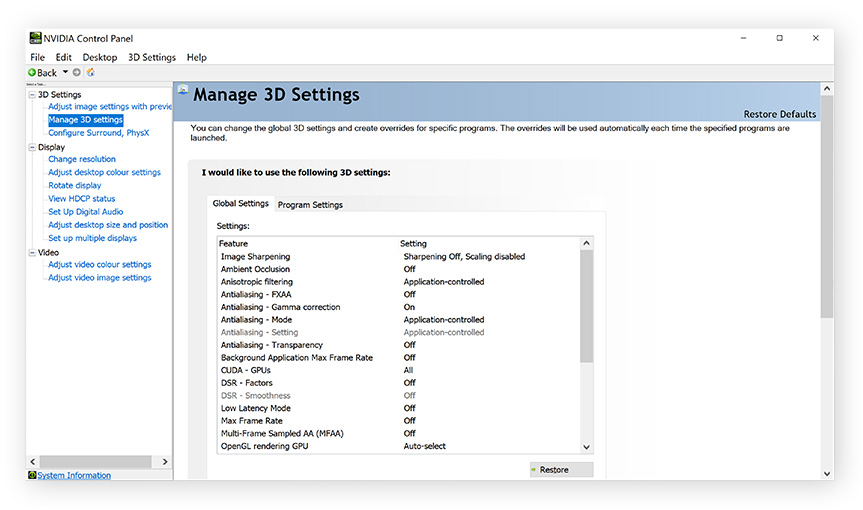Open the 3D Settings menu

(x=152, y=57)
